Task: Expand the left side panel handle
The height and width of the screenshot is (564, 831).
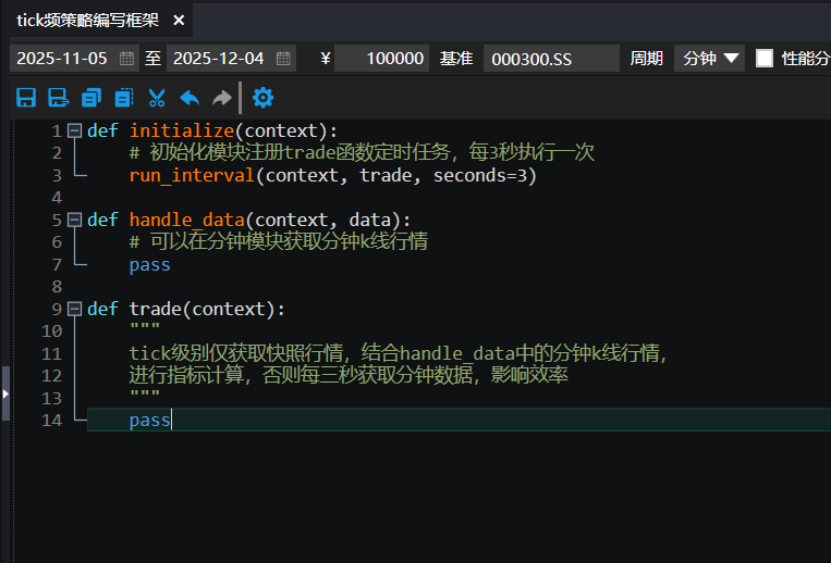Action: click(x=5, y=392)
